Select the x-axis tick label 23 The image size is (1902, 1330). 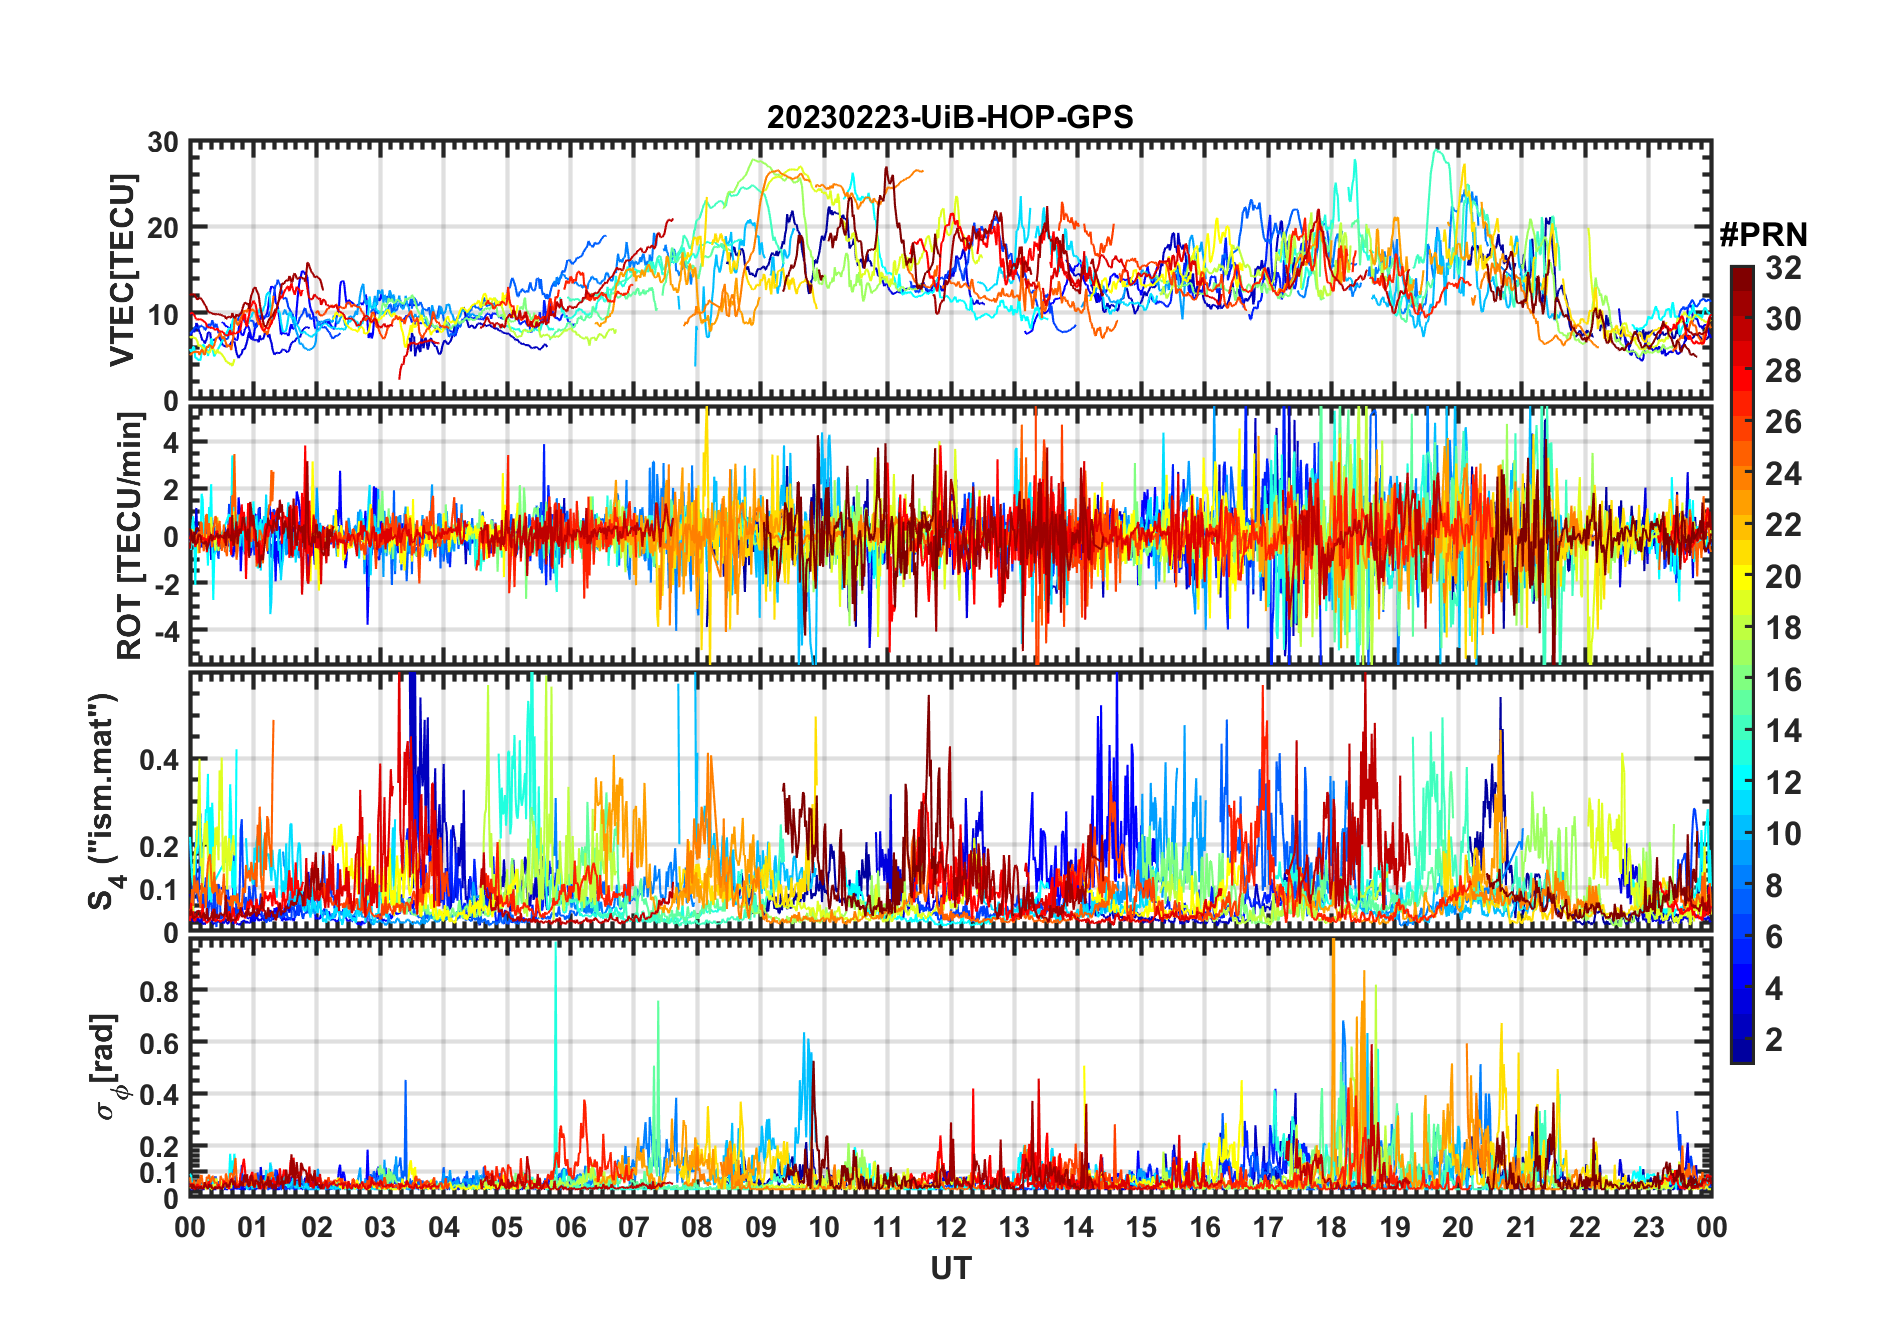pos(1648,1227)
